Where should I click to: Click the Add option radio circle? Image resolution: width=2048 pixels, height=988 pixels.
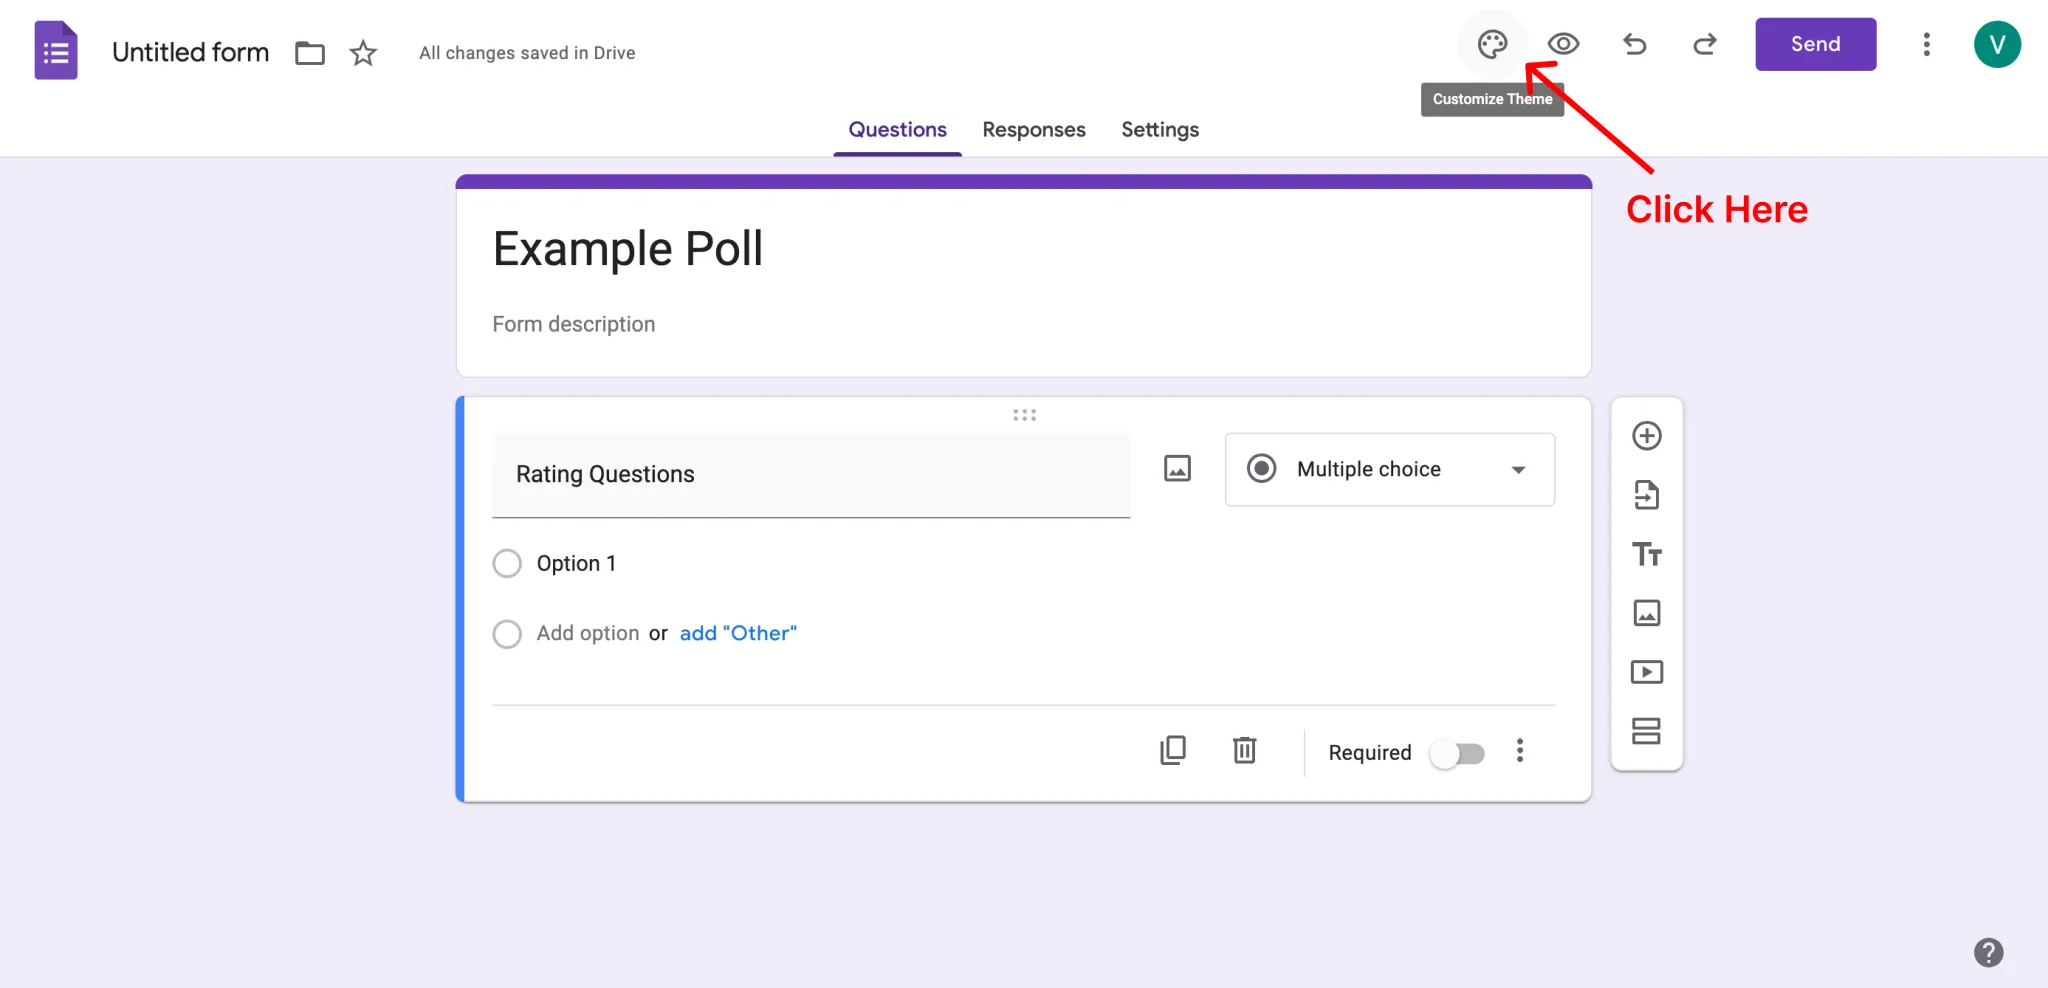507,634
